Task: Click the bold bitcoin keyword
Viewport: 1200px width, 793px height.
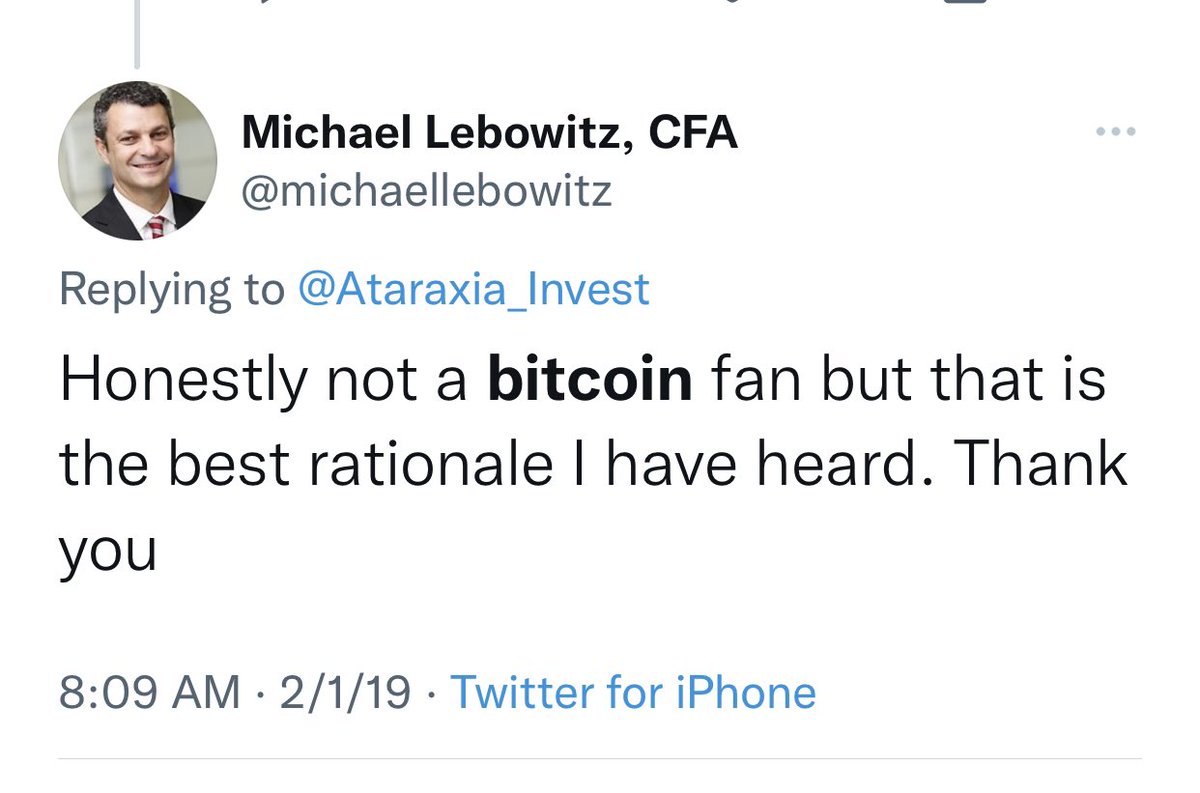Action: tap(590, 380)
